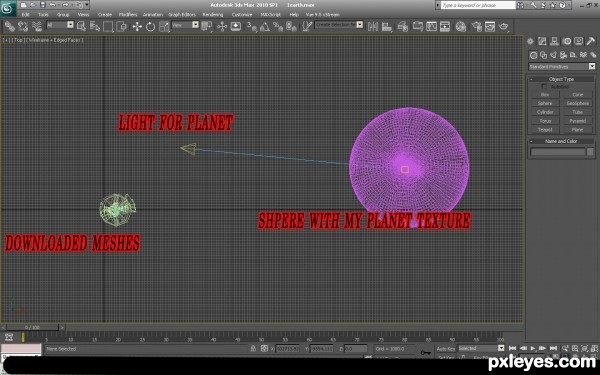Open the Material Editor

461,26
